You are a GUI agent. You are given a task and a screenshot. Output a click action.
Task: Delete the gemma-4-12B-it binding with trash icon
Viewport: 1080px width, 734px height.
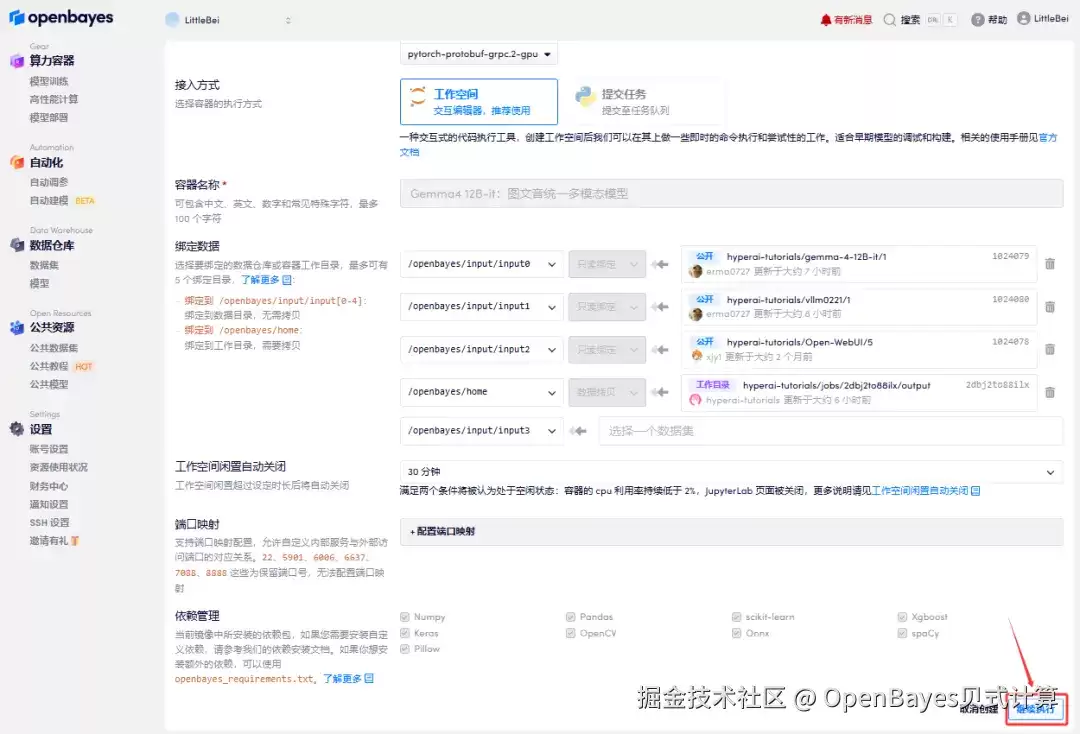[x=1049, y=264]
